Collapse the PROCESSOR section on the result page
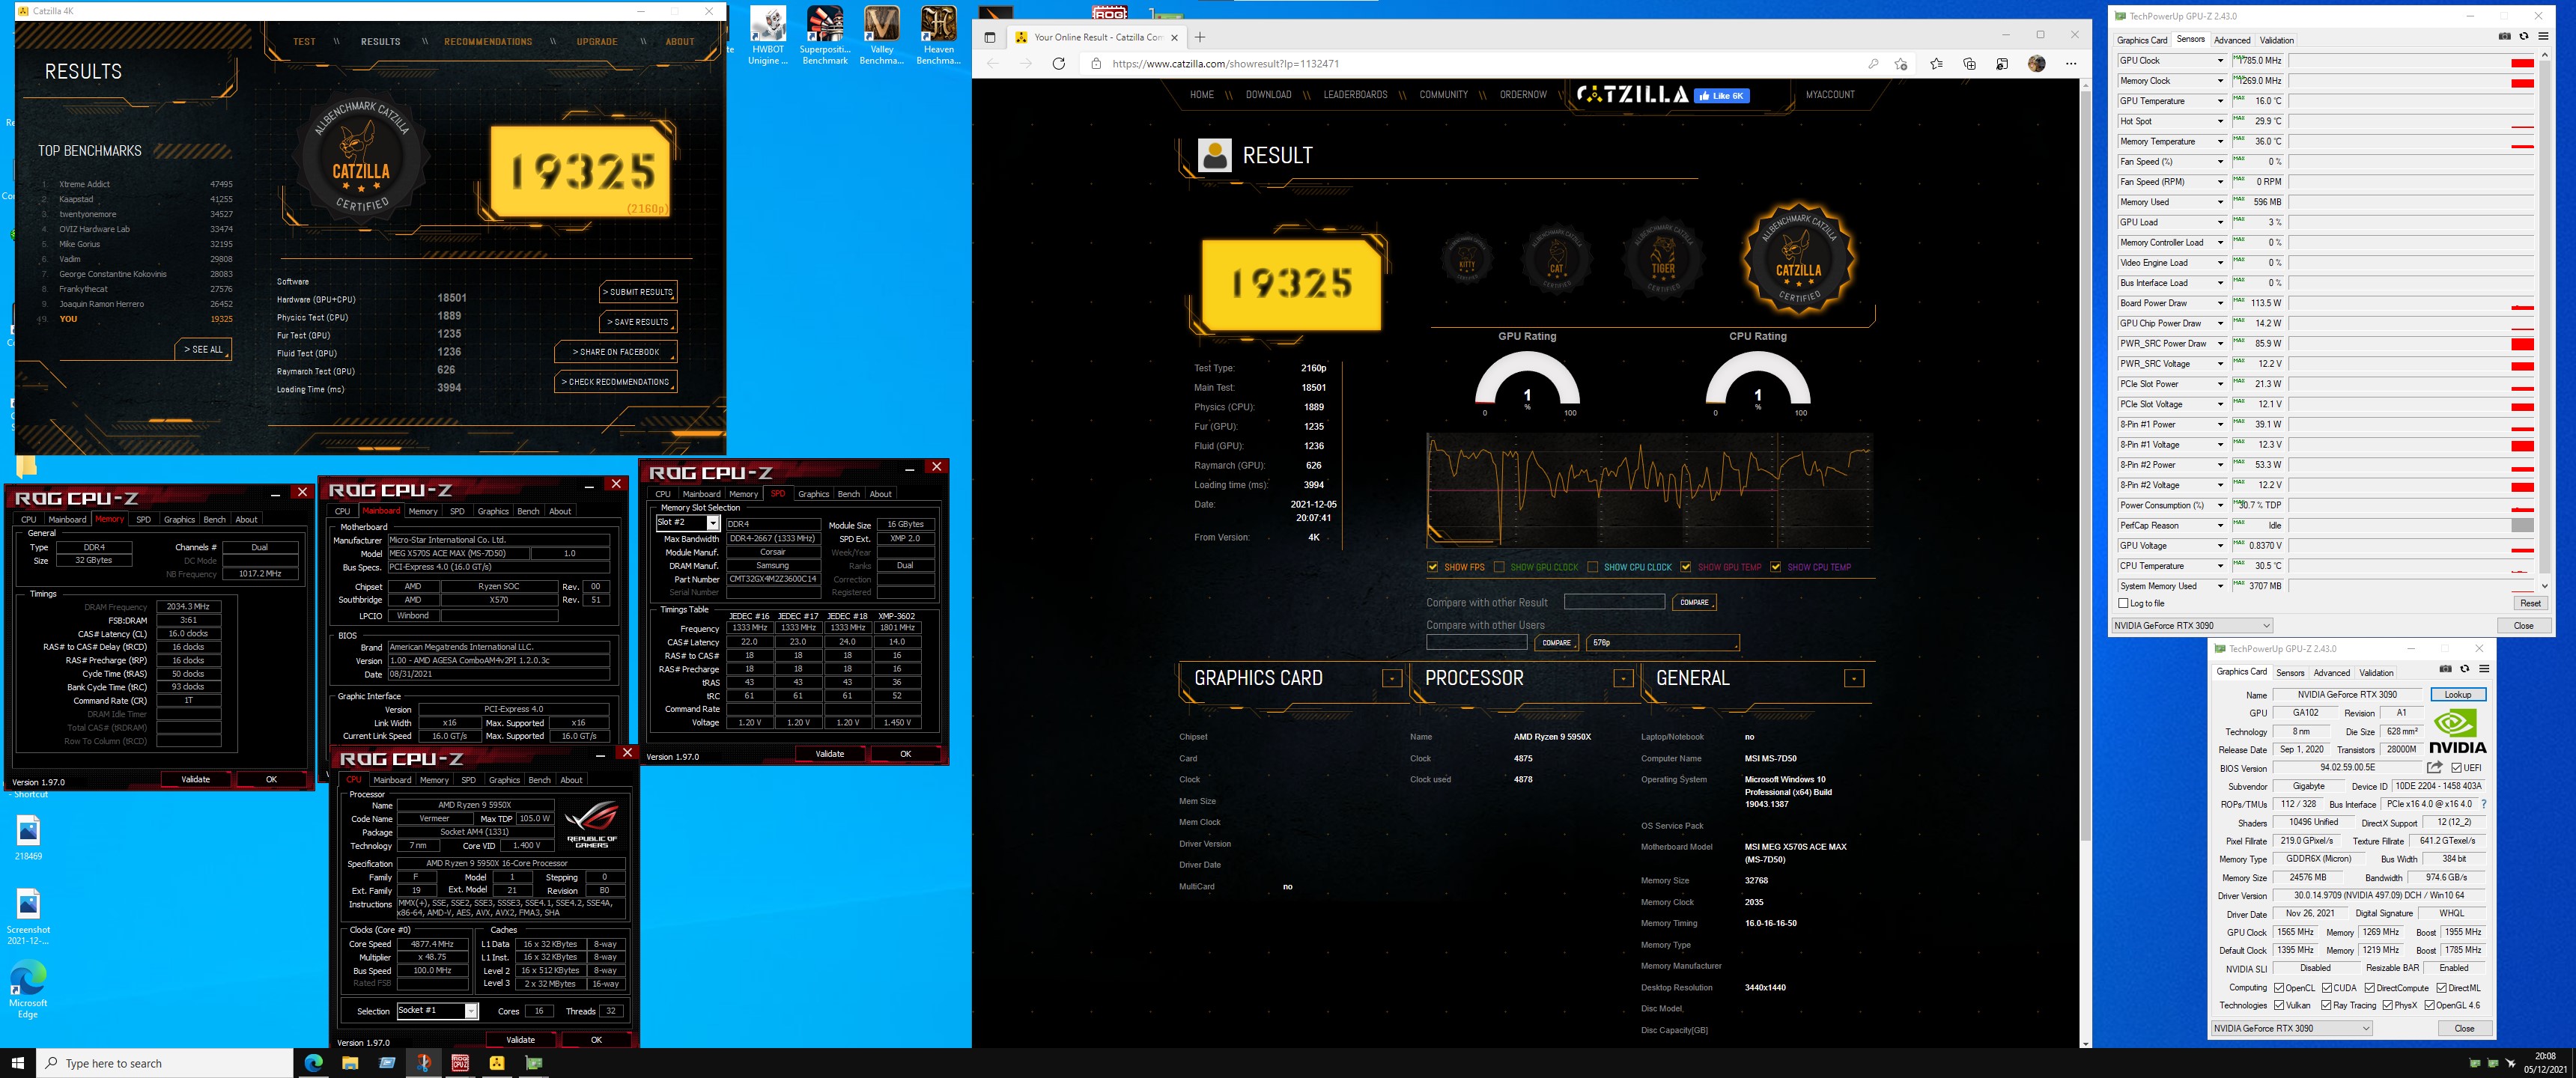2576x1078 pixels. (1623, 678)
